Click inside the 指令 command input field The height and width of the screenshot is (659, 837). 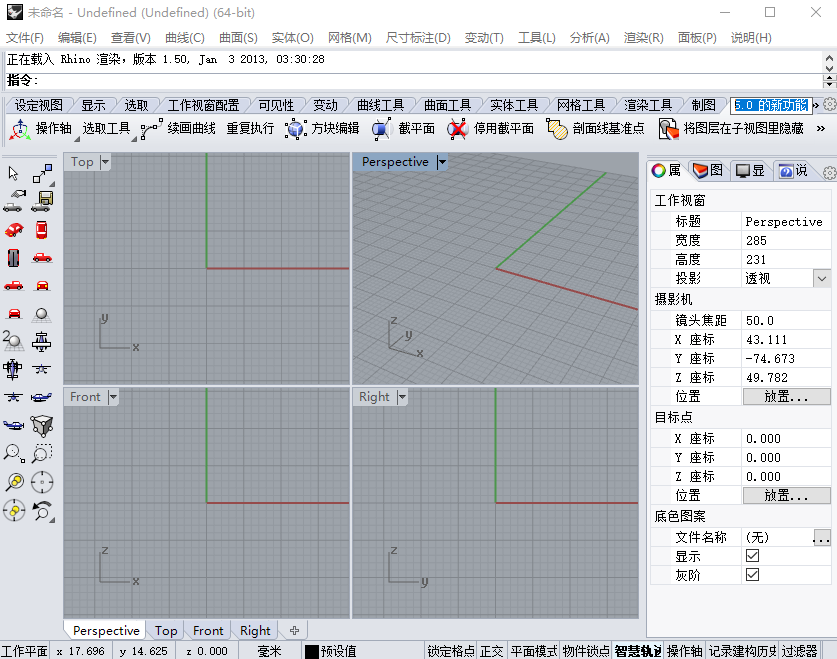click(200, 81)
